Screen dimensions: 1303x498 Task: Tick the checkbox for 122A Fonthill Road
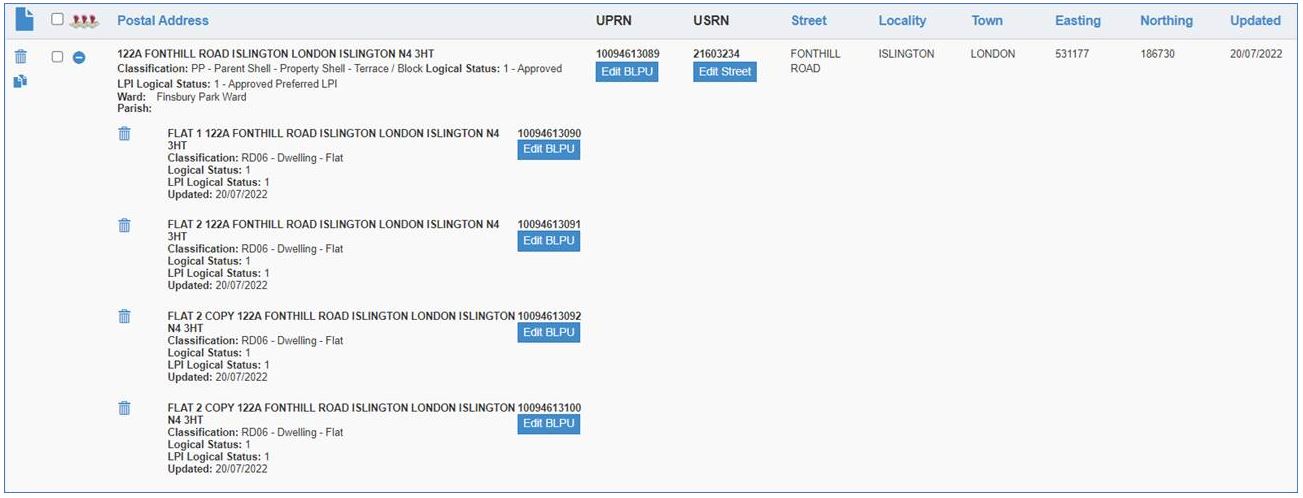tap(57, 57)
